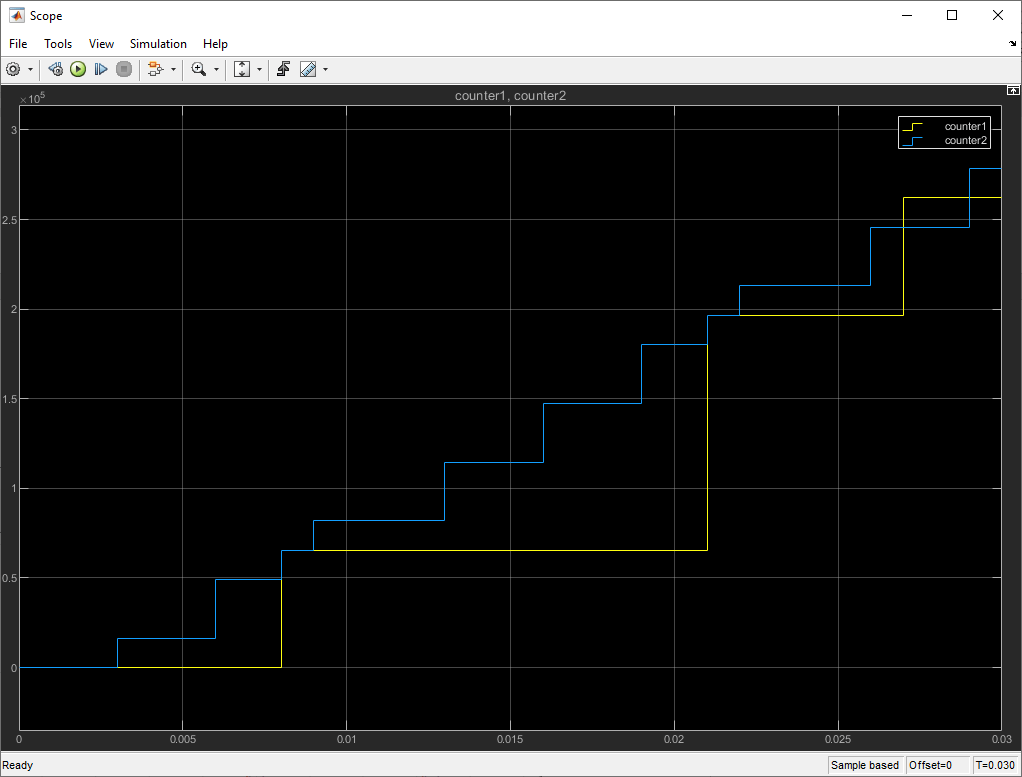1022x777 pixels.
Task: Click the Scale Y-Axis Limits icon
Action: (242, 69)
